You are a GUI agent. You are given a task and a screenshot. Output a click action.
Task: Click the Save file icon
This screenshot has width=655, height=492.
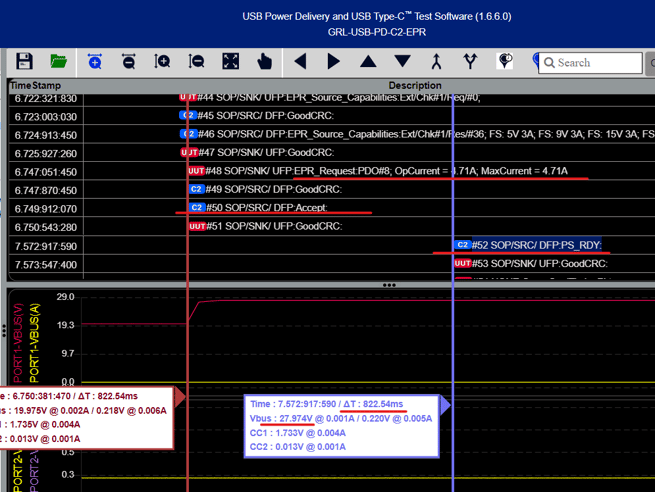24,61
